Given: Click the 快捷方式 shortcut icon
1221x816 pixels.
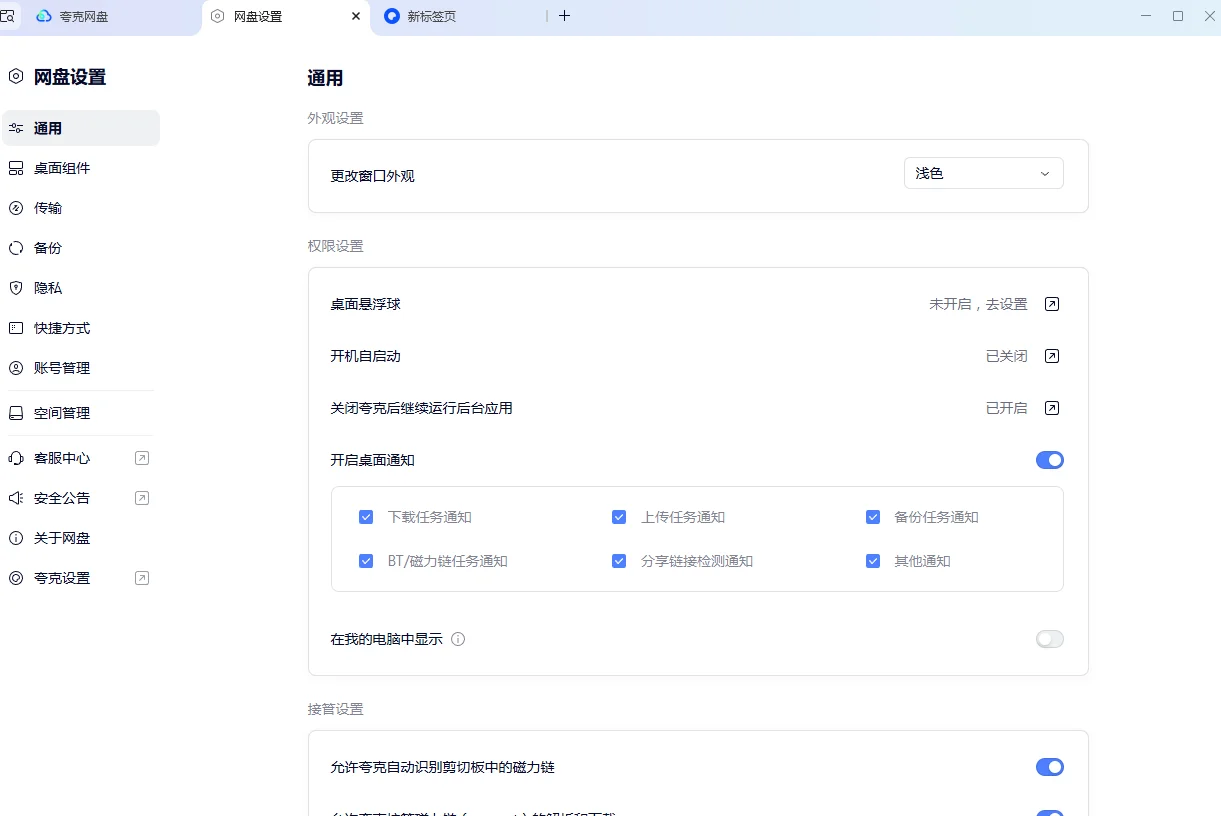Looking at the screenshot, I should (x=16, y=328).
